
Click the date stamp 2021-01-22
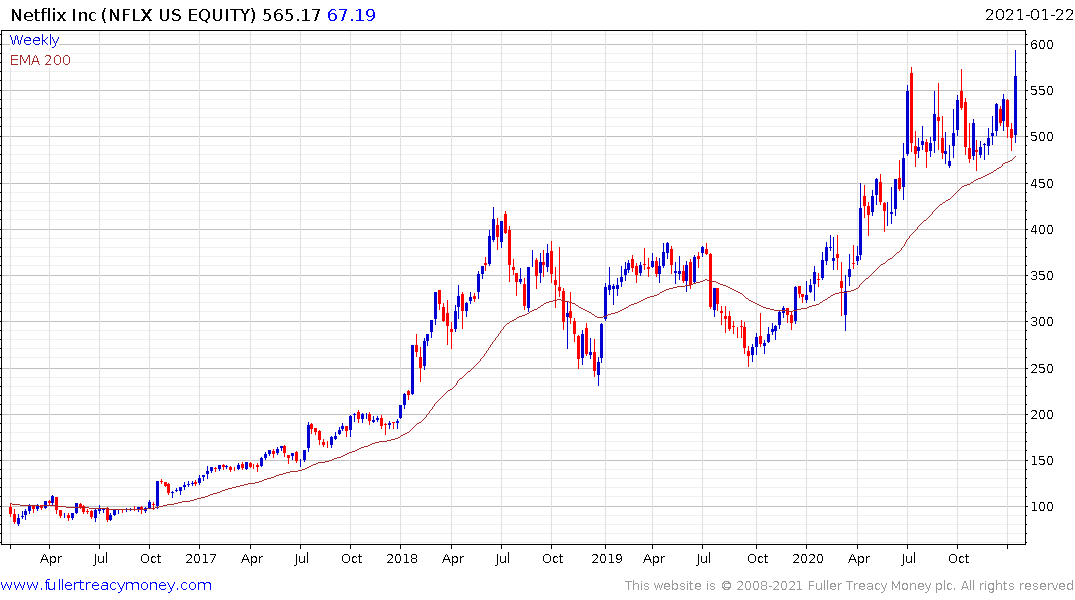pyautogui.click(x=1029, y=15)
